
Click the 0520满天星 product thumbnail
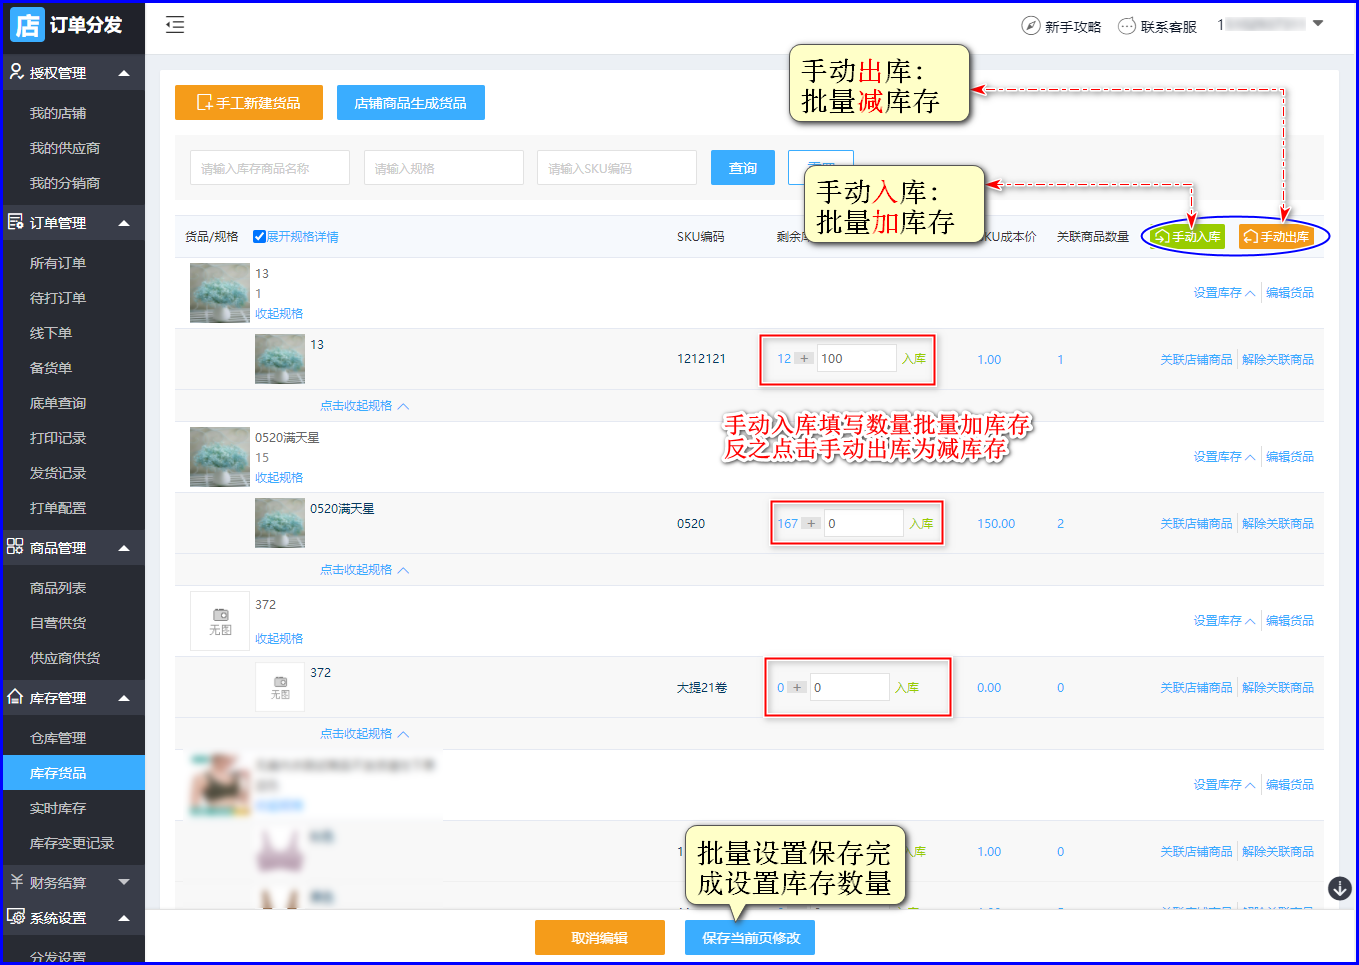(x=220, y=457)
